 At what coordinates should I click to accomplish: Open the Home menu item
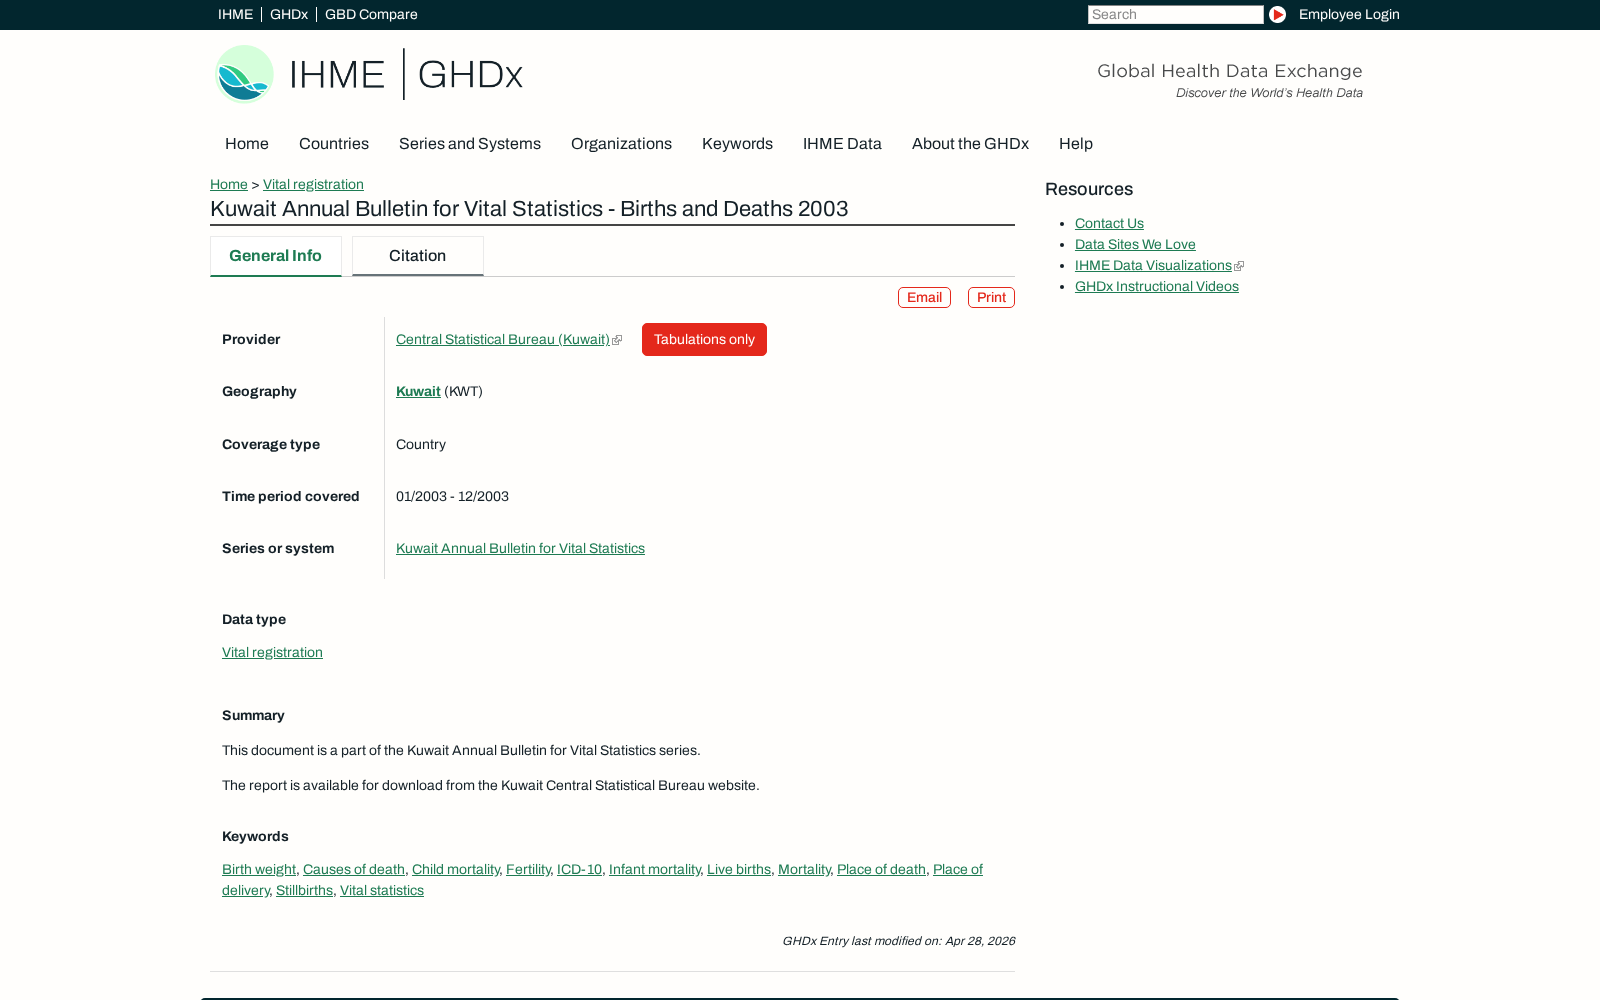[247, 144]
